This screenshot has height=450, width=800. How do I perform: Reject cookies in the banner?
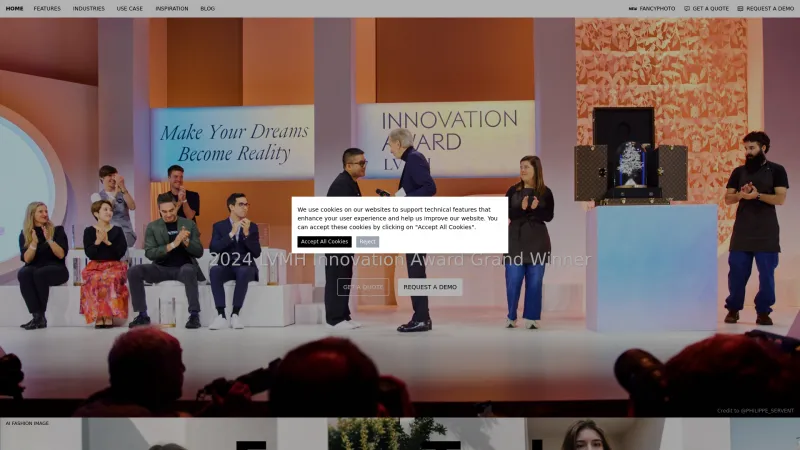point(367,242)
